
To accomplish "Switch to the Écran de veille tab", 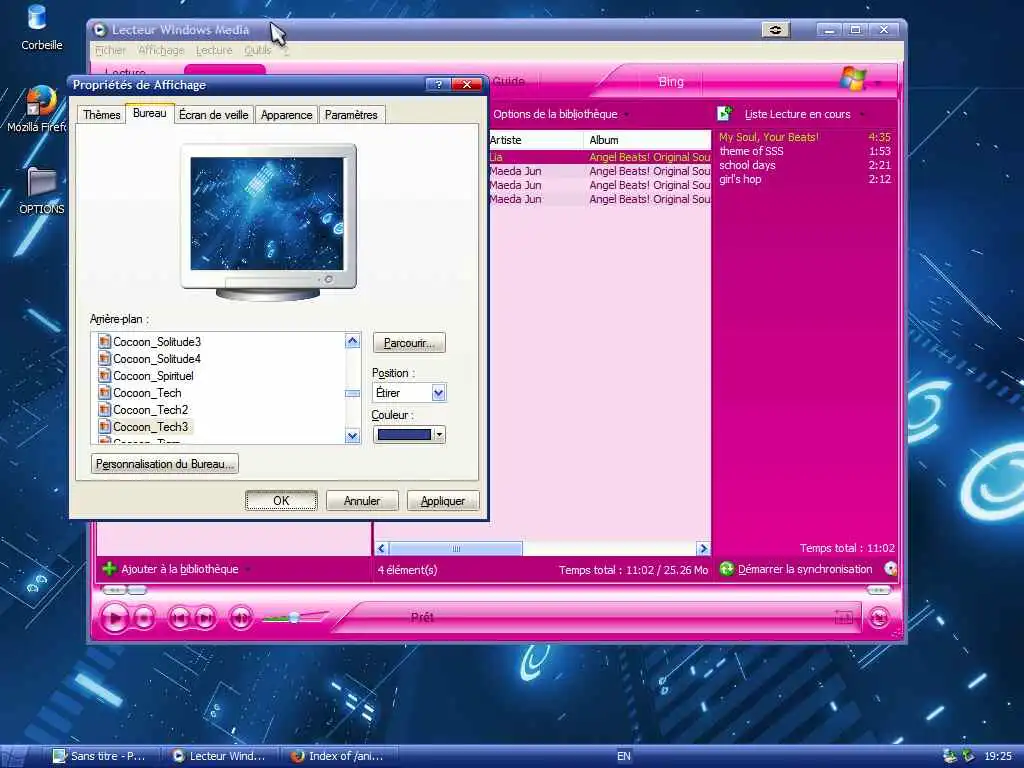I will 214,115.
